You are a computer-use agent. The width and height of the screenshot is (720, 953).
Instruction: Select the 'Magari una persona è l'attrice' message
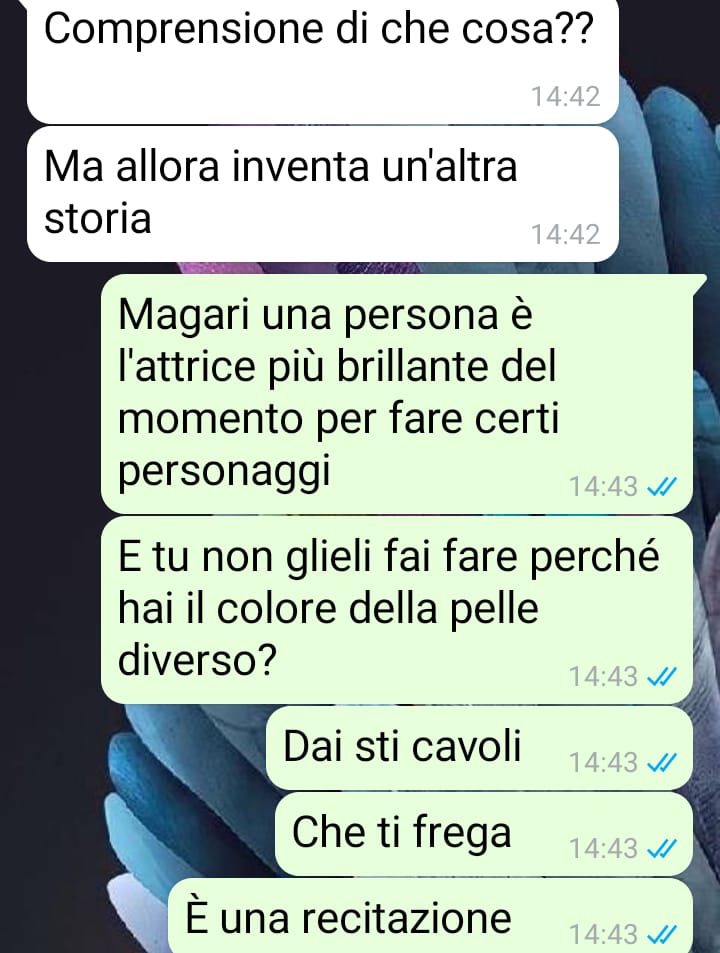[x=397, y=394]
